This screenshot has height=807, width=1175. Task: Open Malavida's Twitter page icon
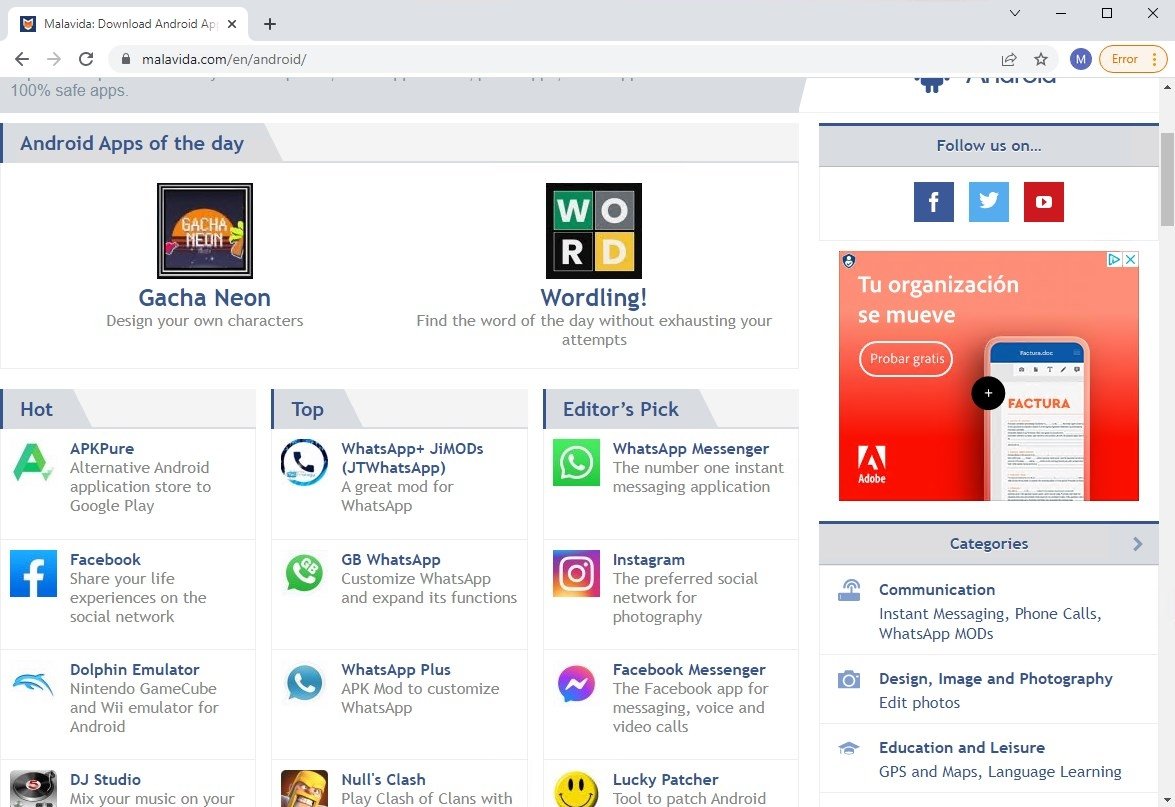(x=988, y=202)
